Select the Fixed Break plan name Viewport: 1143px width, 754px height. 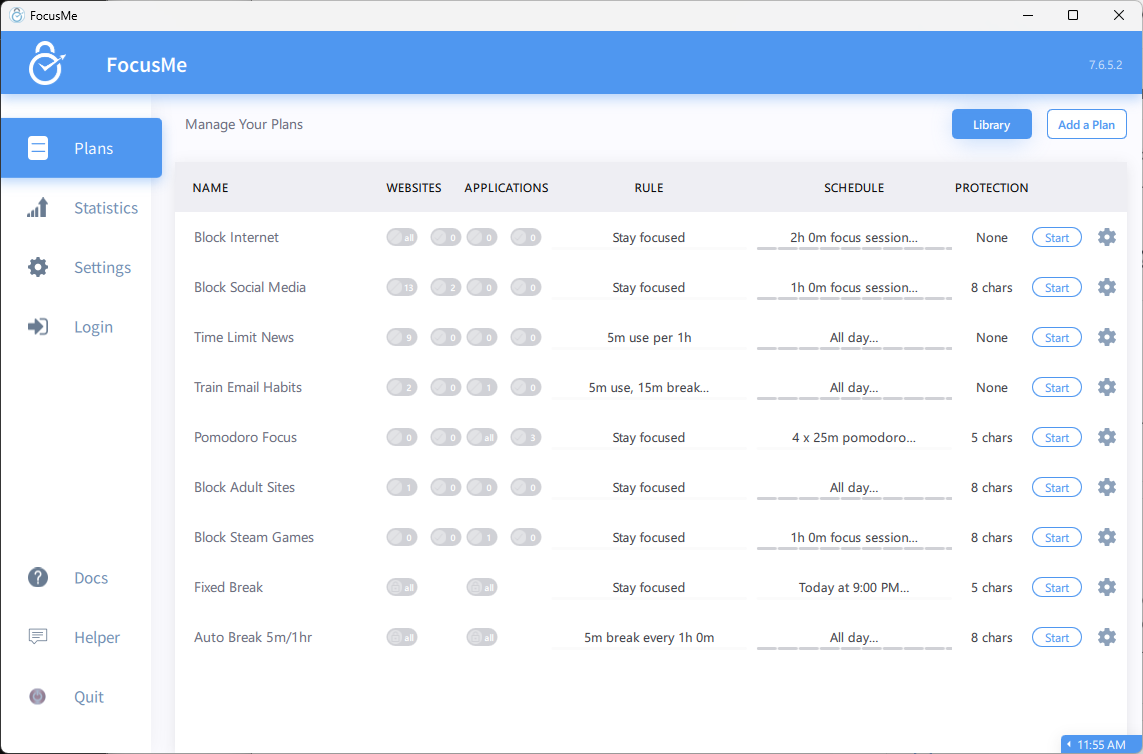point(228,587)
